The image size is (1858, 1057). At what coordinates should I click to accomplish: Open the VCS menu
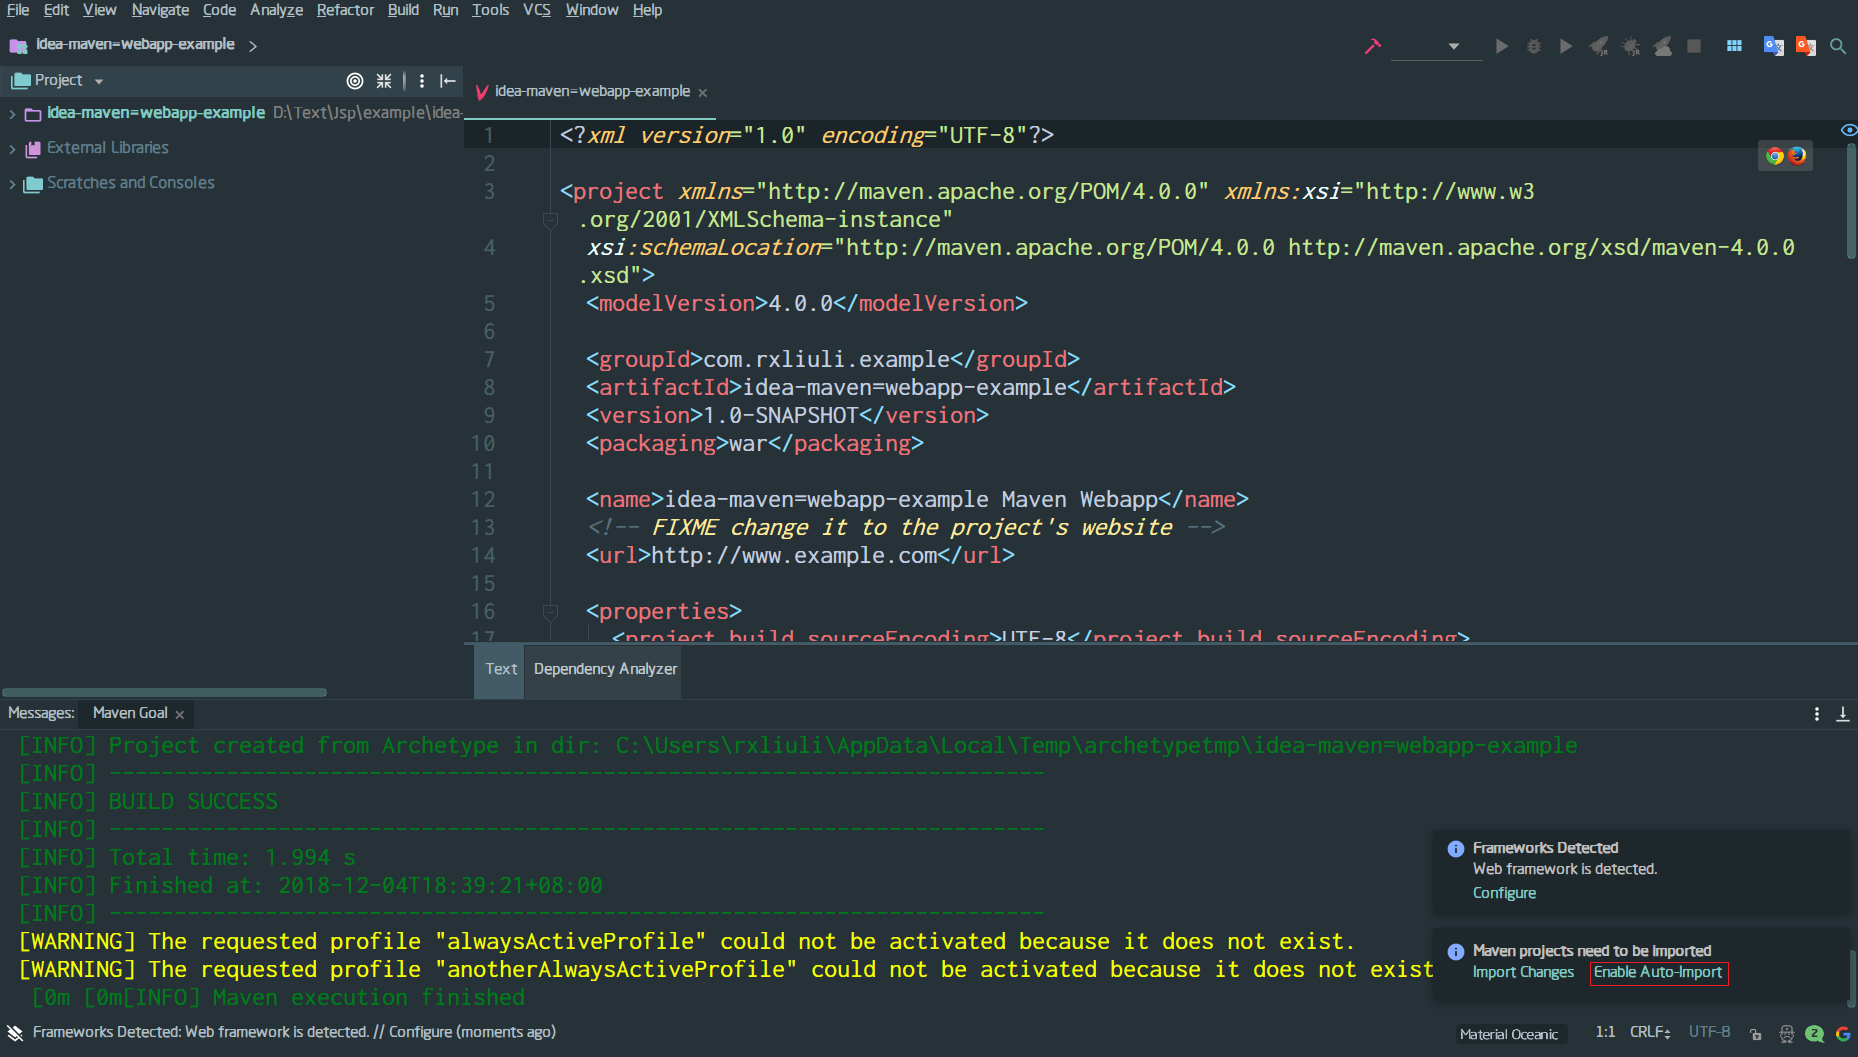(x=537, y=10)
